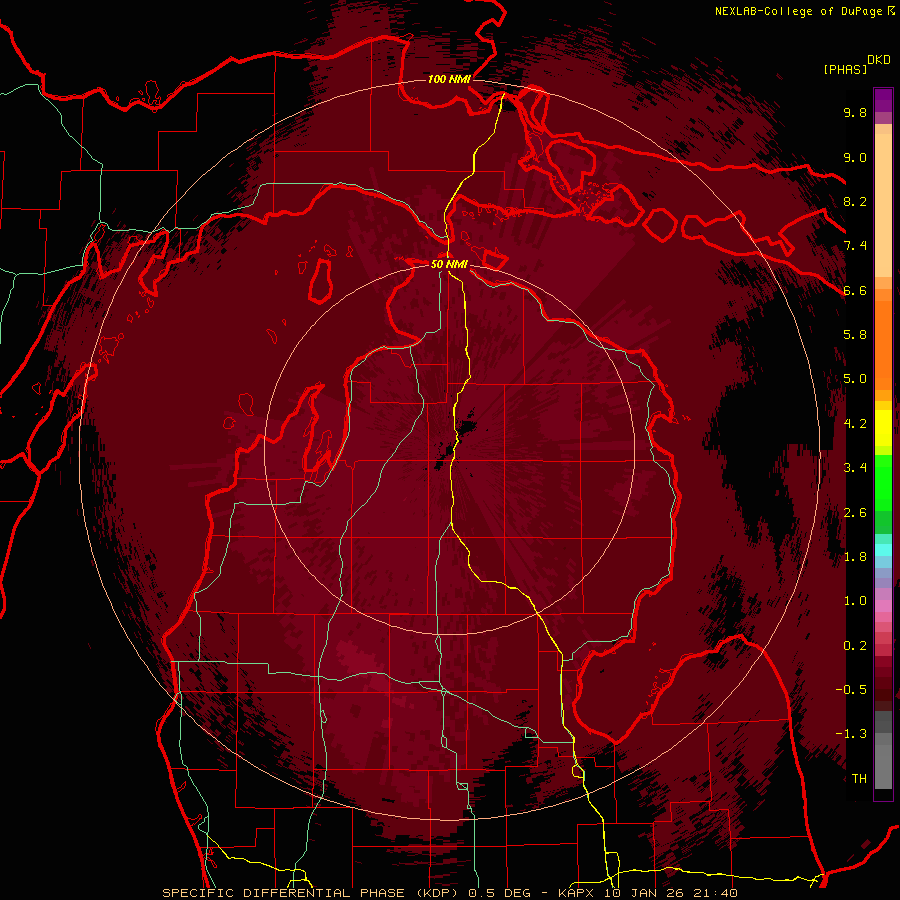The width and height of the screenshot is (900, 900).
Task: Click the 0.2 legend value
Action: click(855, 646)
